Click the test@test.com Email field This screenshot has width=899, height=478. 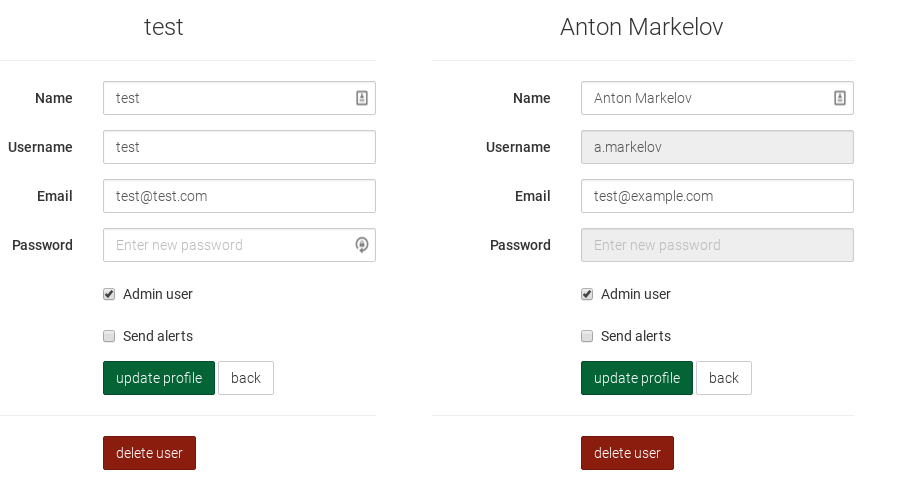point(240,196)
